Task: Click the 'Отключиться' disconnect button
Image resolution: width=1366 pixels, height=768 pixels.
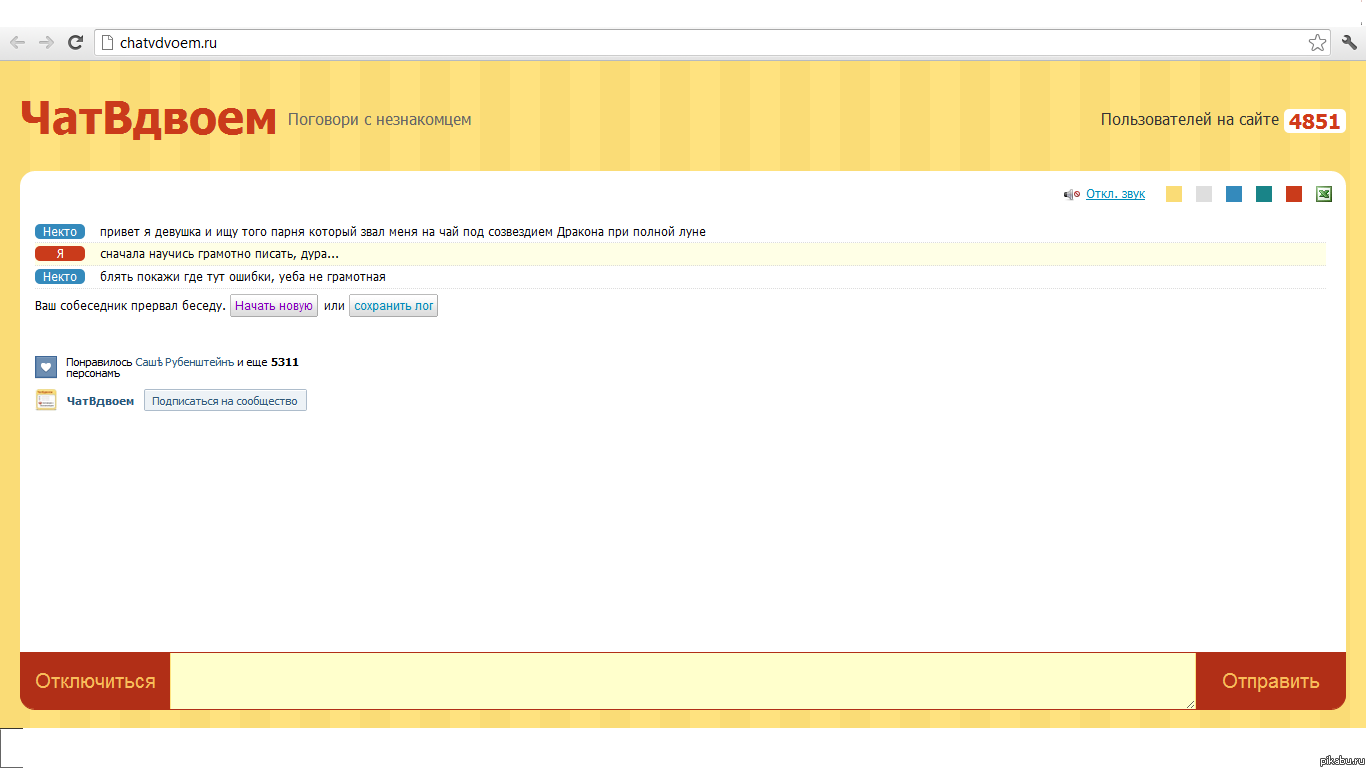Action: (x=95, y=681)
